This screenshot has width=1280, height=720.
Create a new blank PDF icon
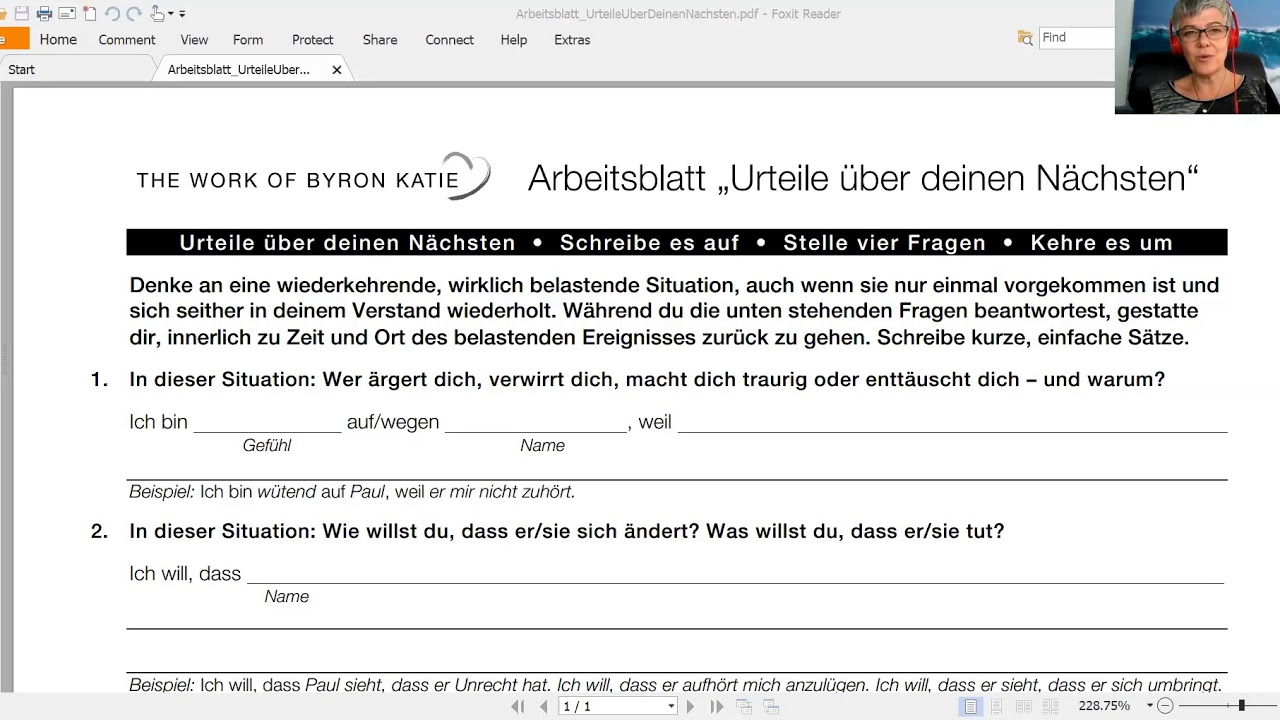click(89, 14)
